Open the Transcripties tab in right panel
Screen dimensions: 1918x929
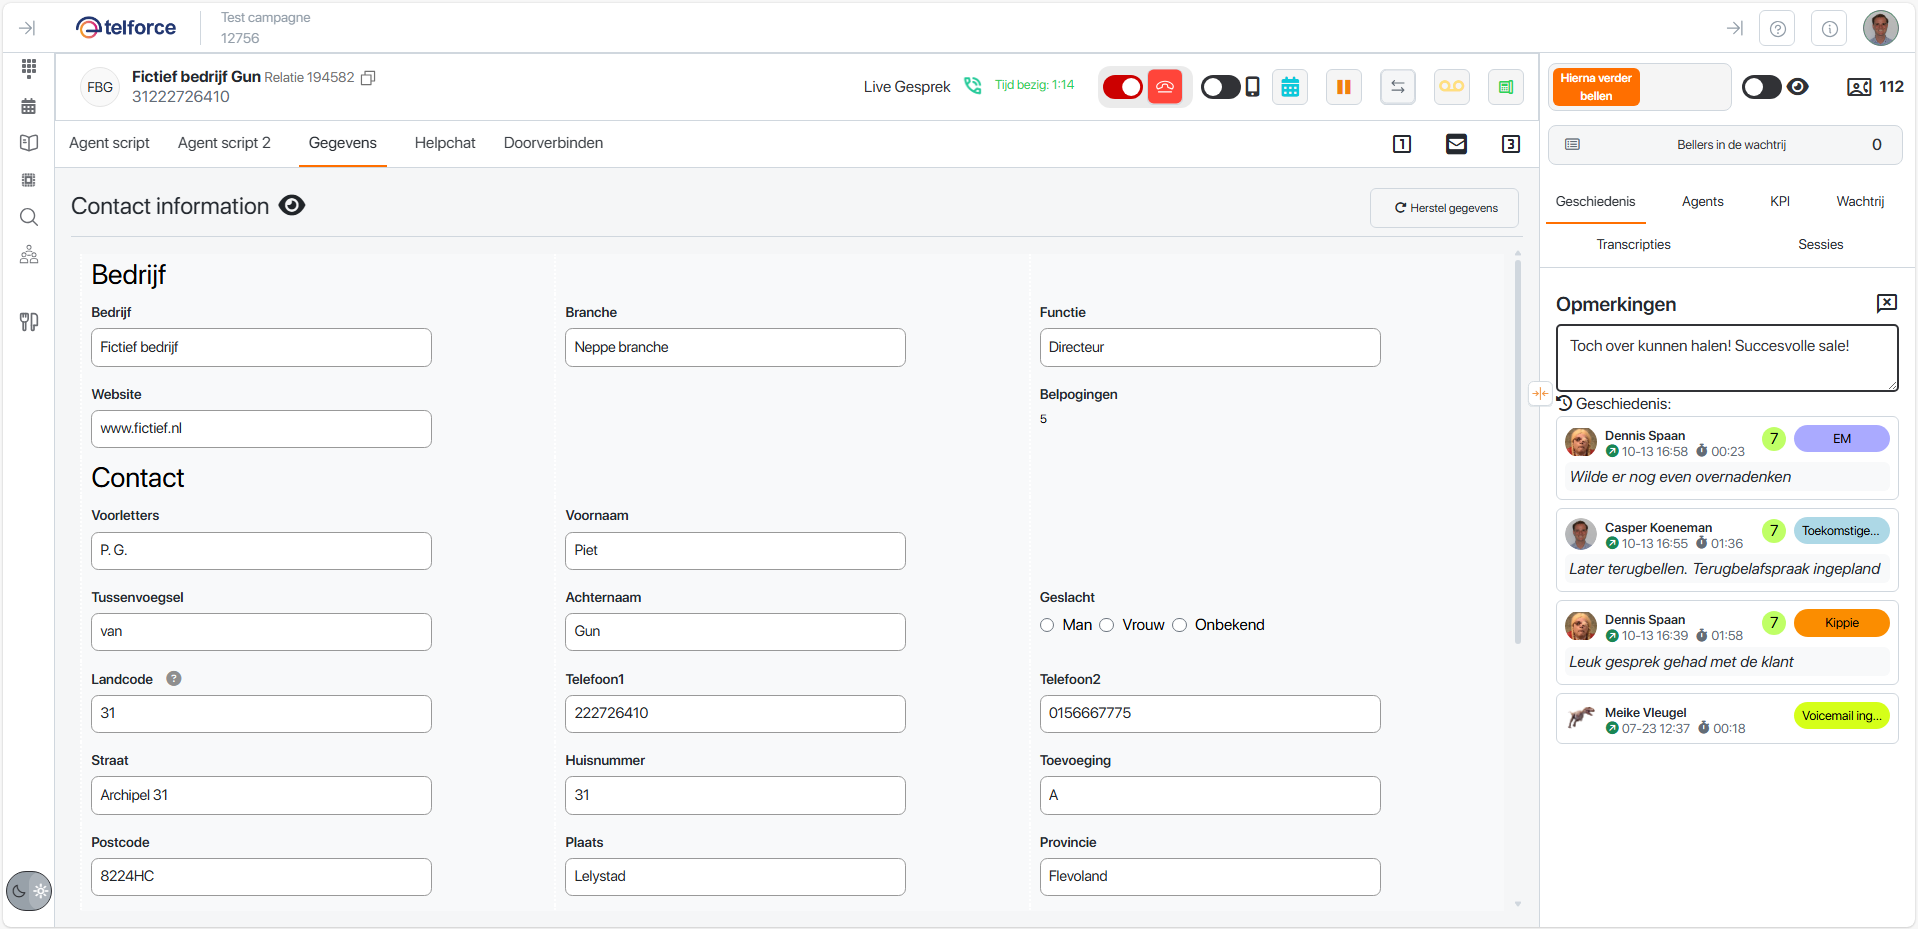pos(1633,244)
